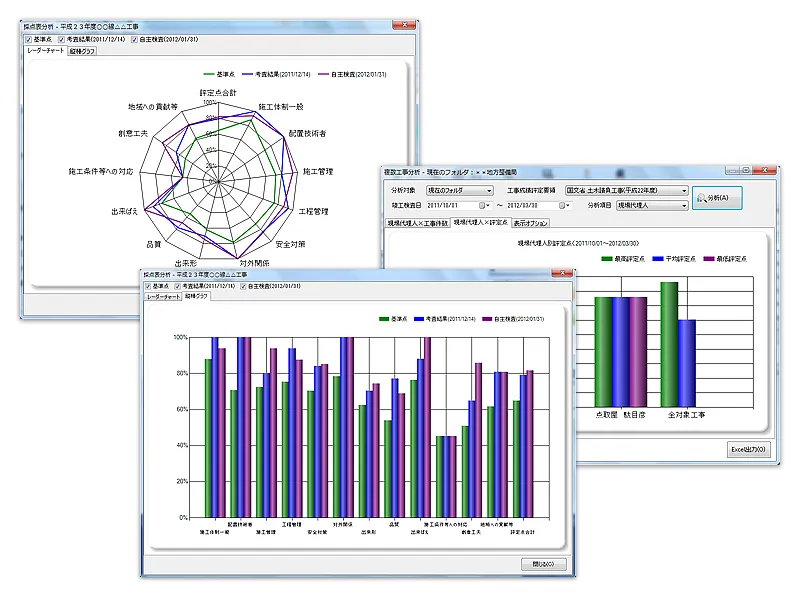Close the 複数工事分析 window
Screen dimensions: 800x600
(764, 170)
